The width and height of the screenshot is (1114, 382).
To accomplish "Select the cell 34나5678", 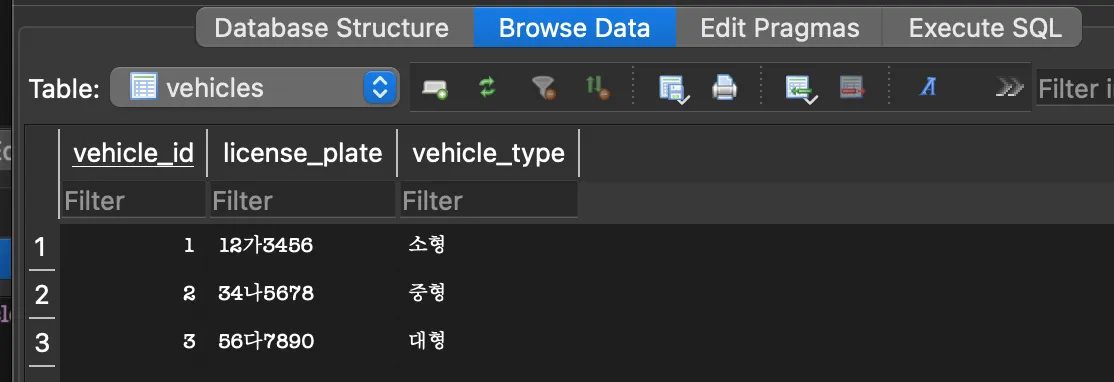I will click(x=303, y=293).
